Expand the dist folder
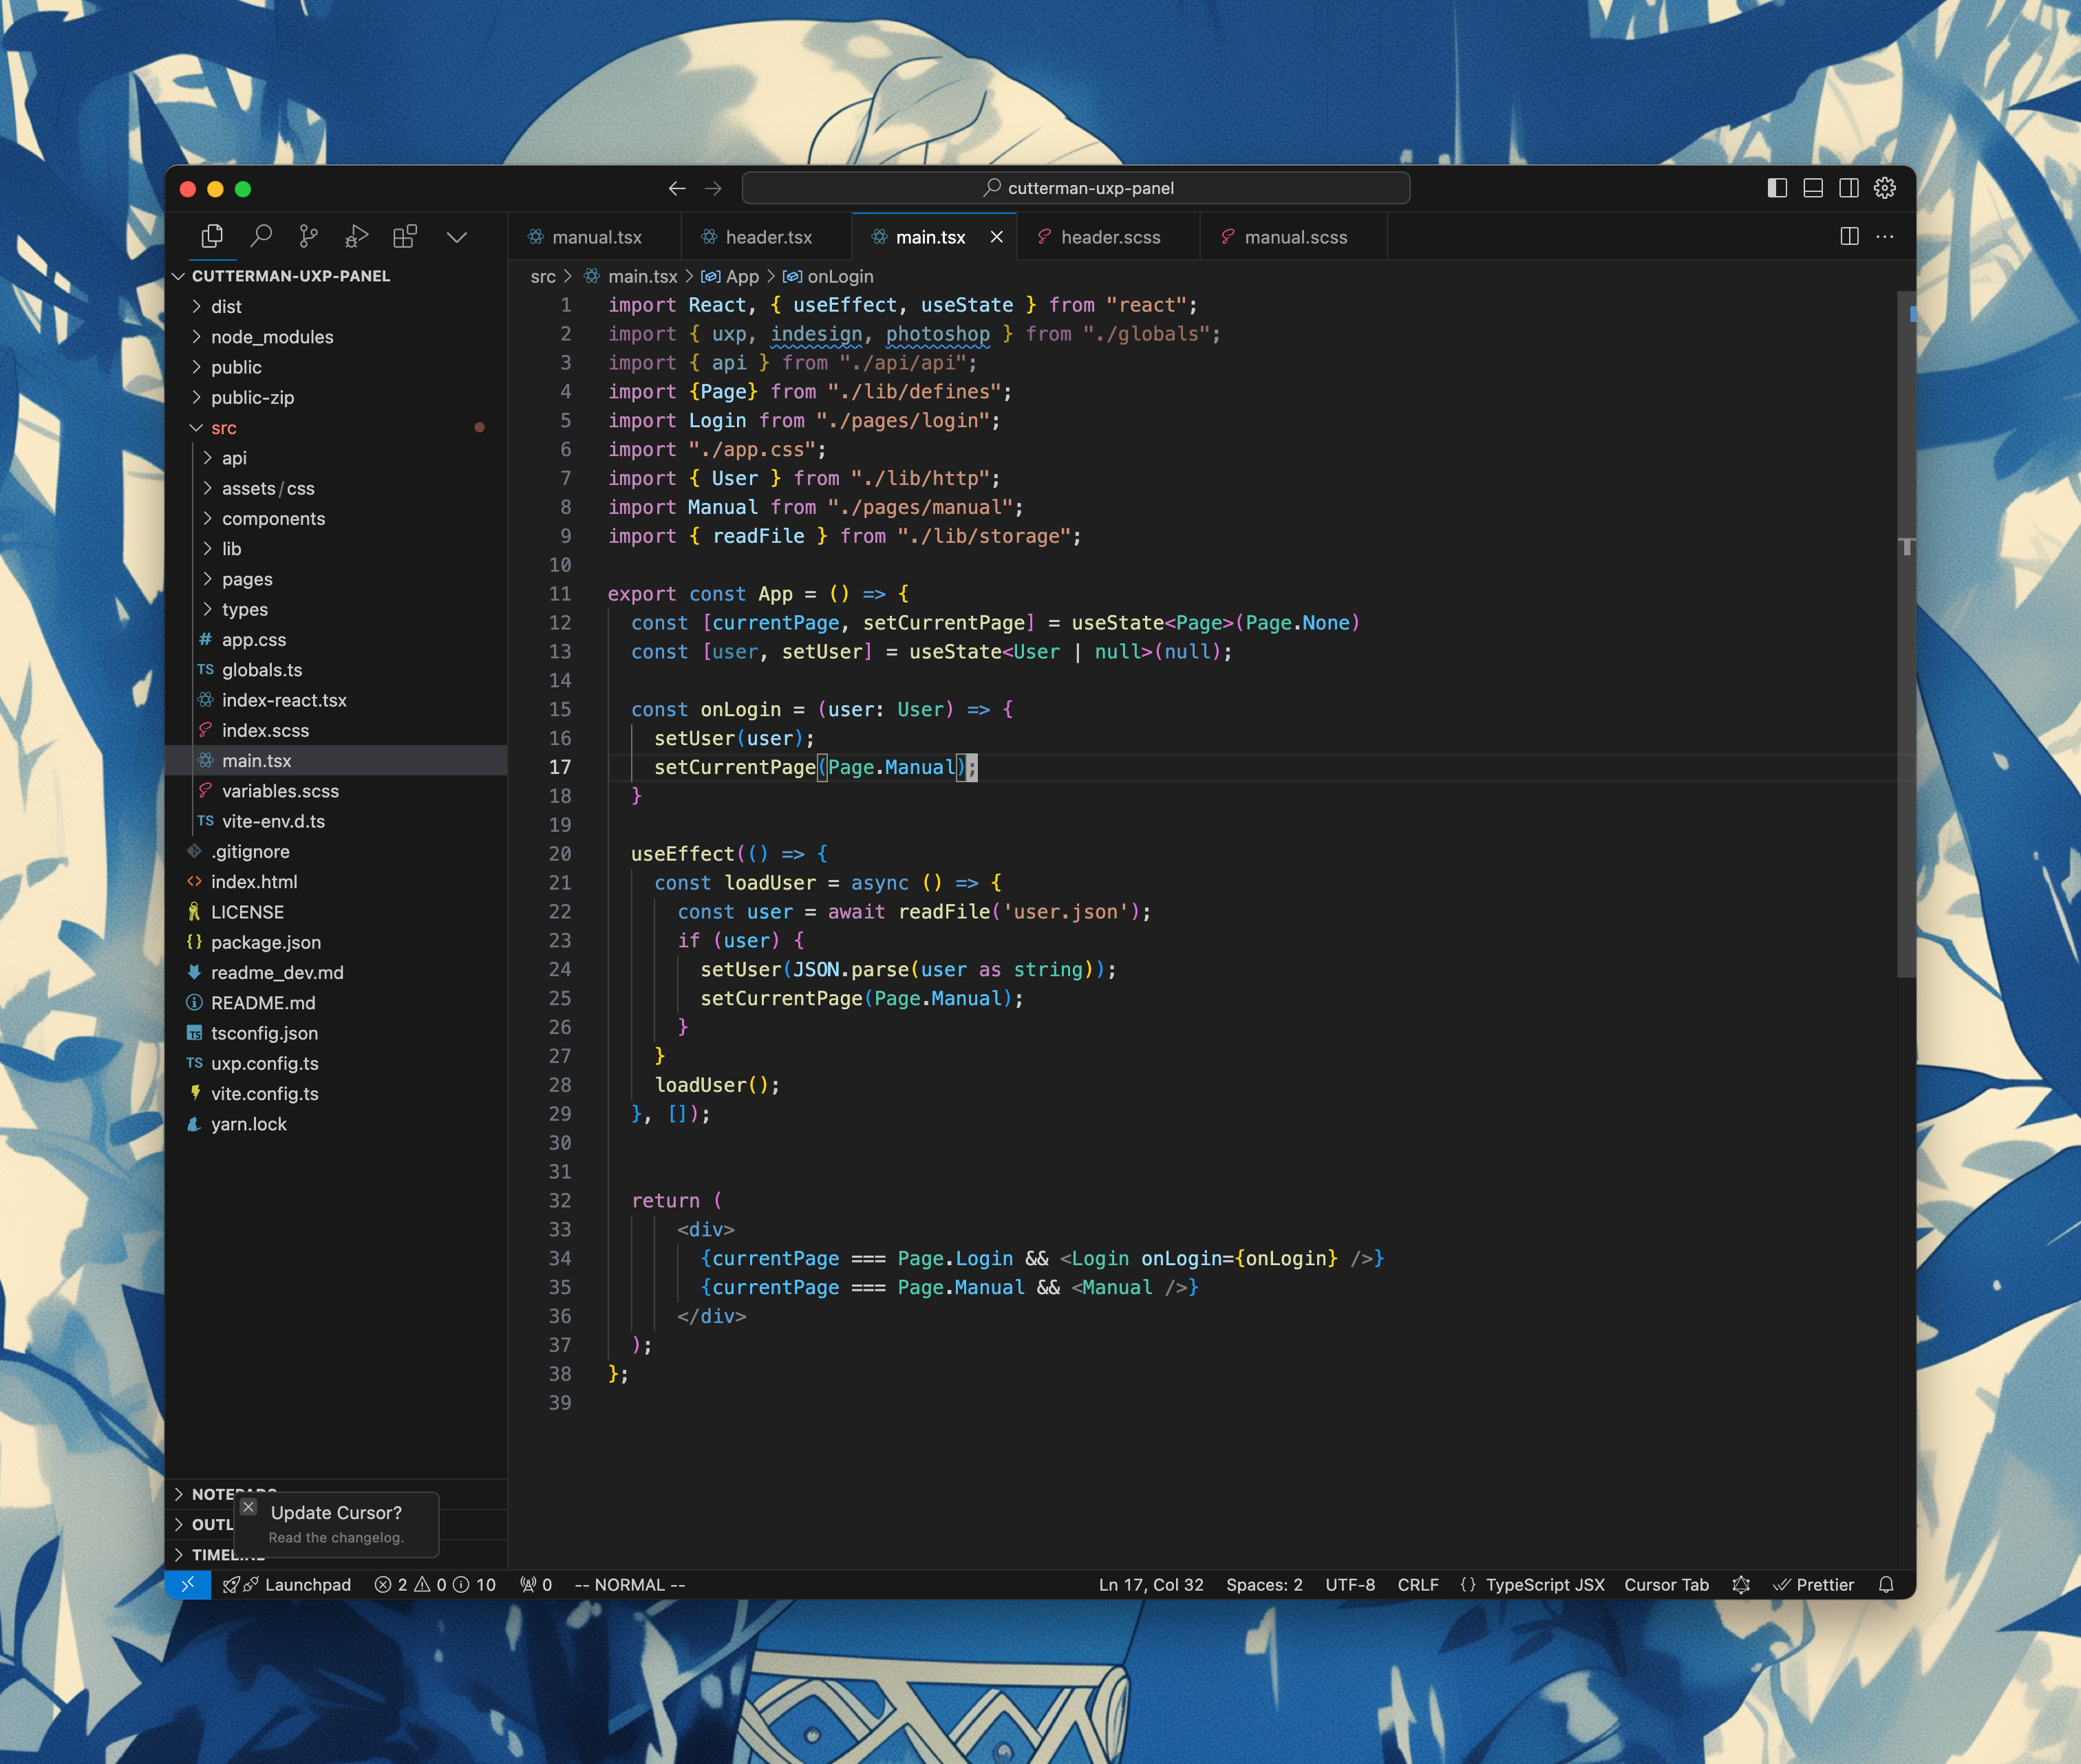 337,307
